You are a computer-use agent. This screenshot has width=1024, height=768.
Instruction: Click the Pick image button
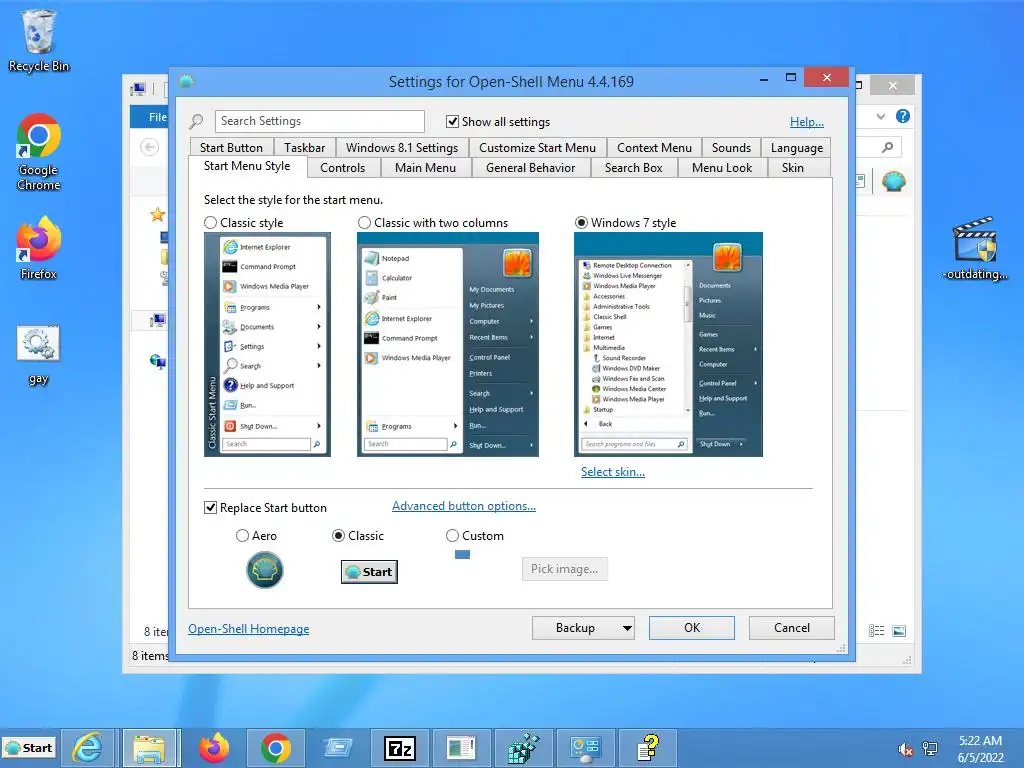tap(564, 569)
